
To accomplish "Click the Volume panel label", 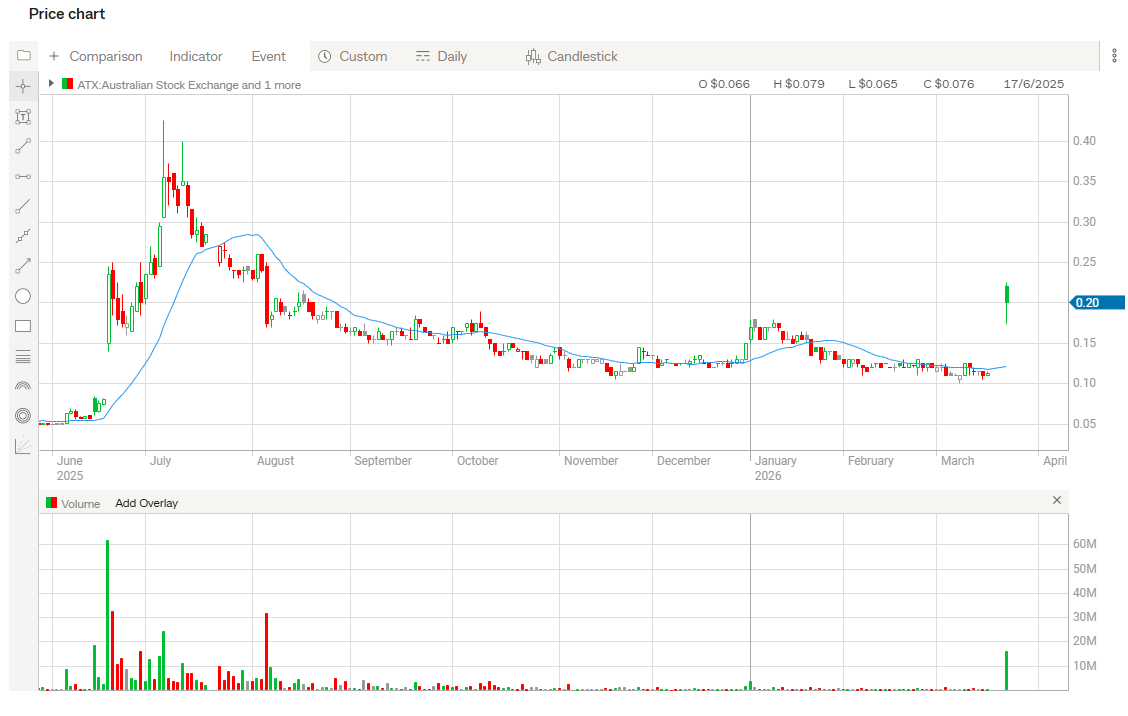I will coord(81,504).
